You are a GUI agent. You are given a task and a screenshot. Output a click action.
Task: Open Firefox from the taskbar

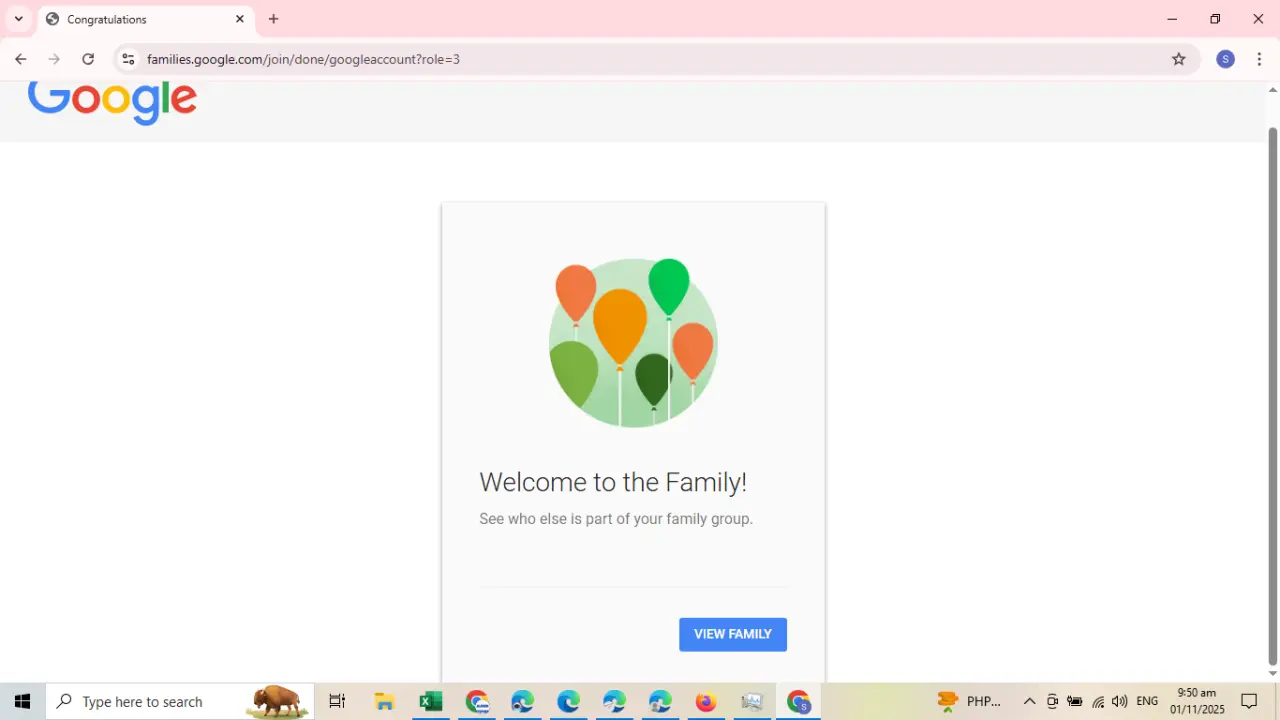pos(706,701)
